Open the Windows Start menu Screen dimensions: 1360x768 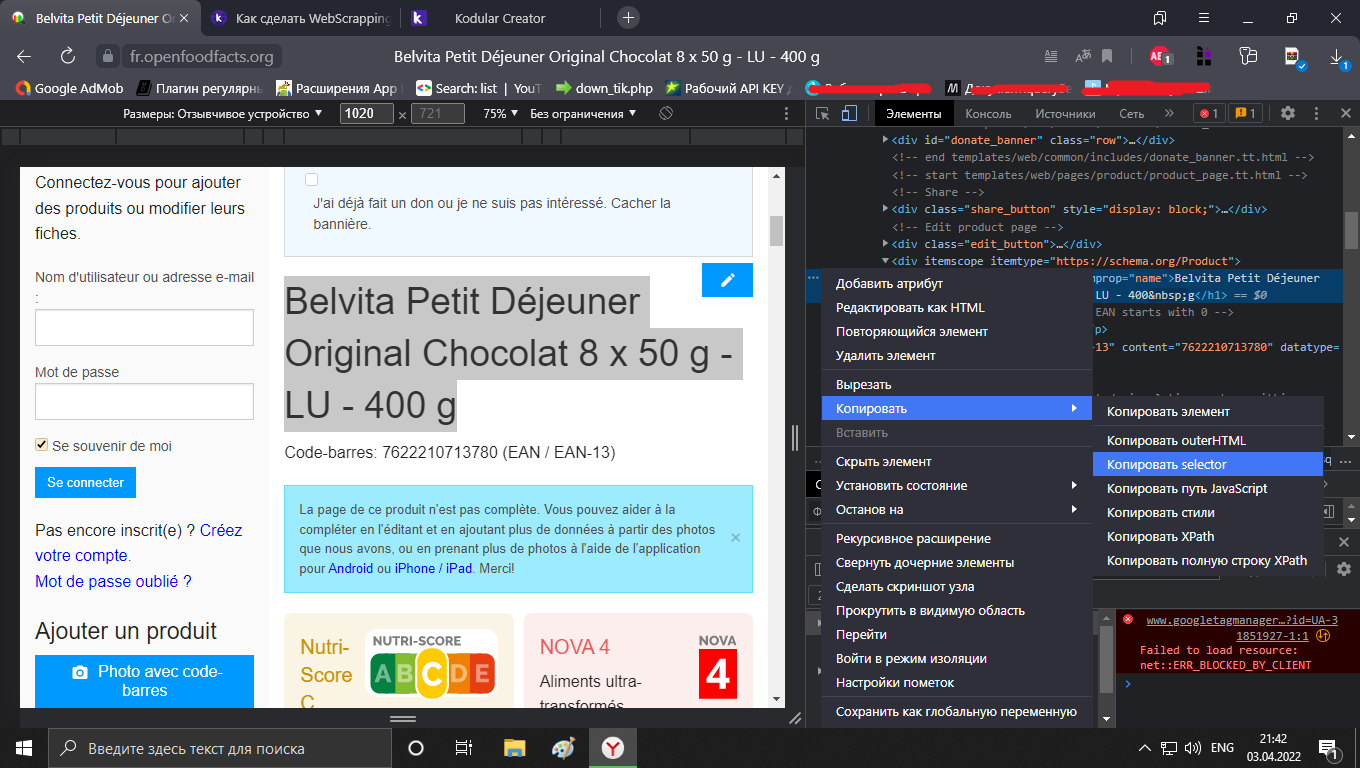(x=23, y=748)
